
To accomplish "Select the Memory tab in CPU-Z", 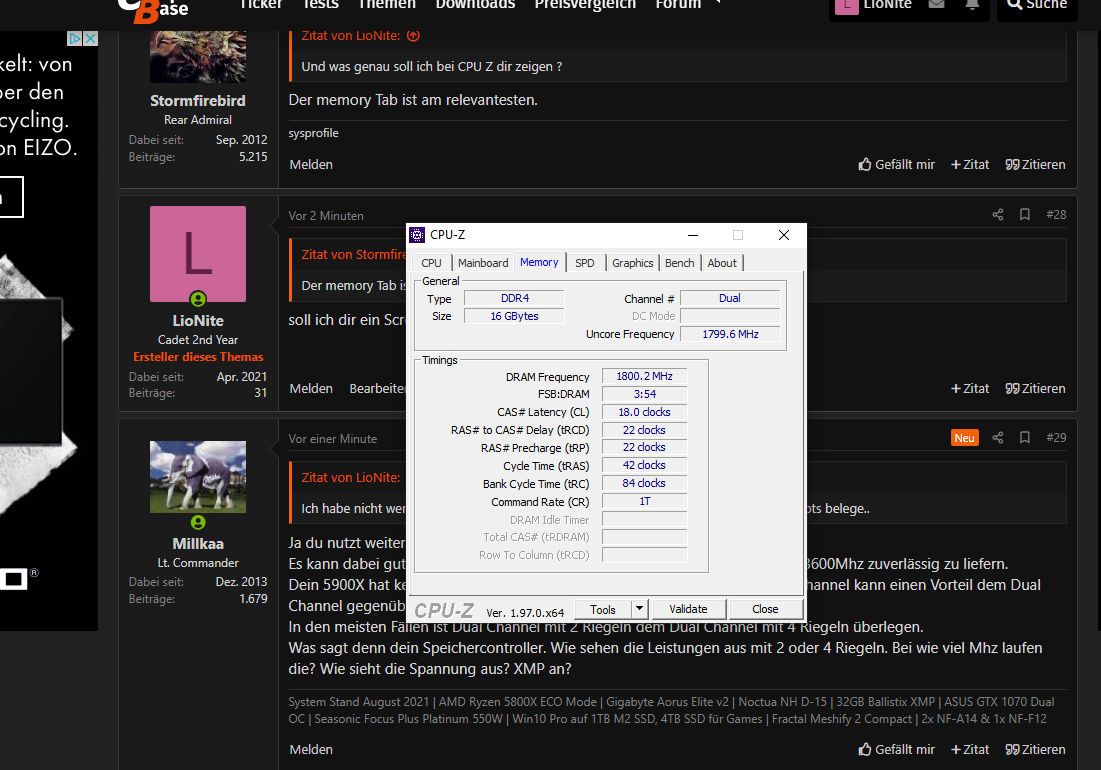I will point(539,262).
